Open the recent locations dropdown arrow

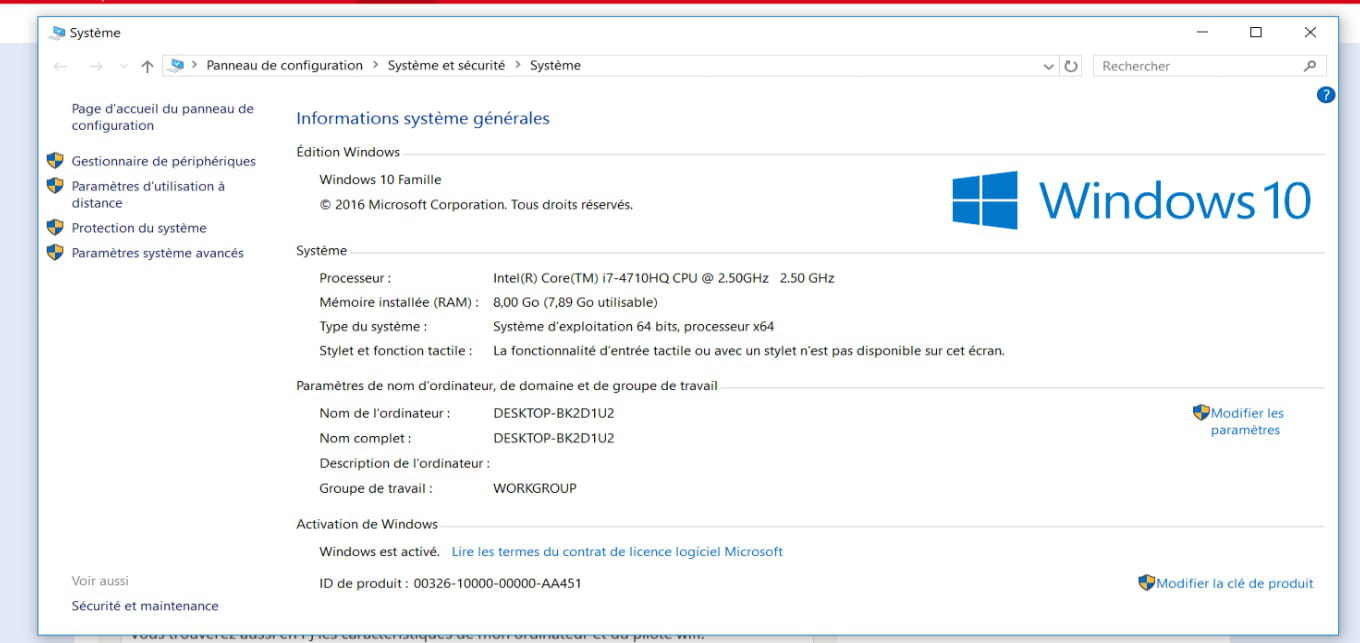(123, 66)
